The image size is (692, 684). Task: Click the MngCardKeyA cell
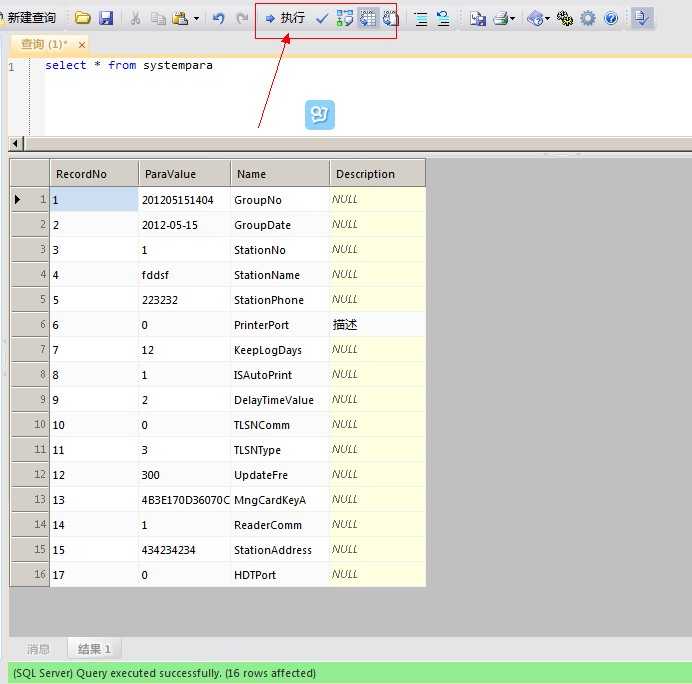pyautogui.click(x=280, y=500)
